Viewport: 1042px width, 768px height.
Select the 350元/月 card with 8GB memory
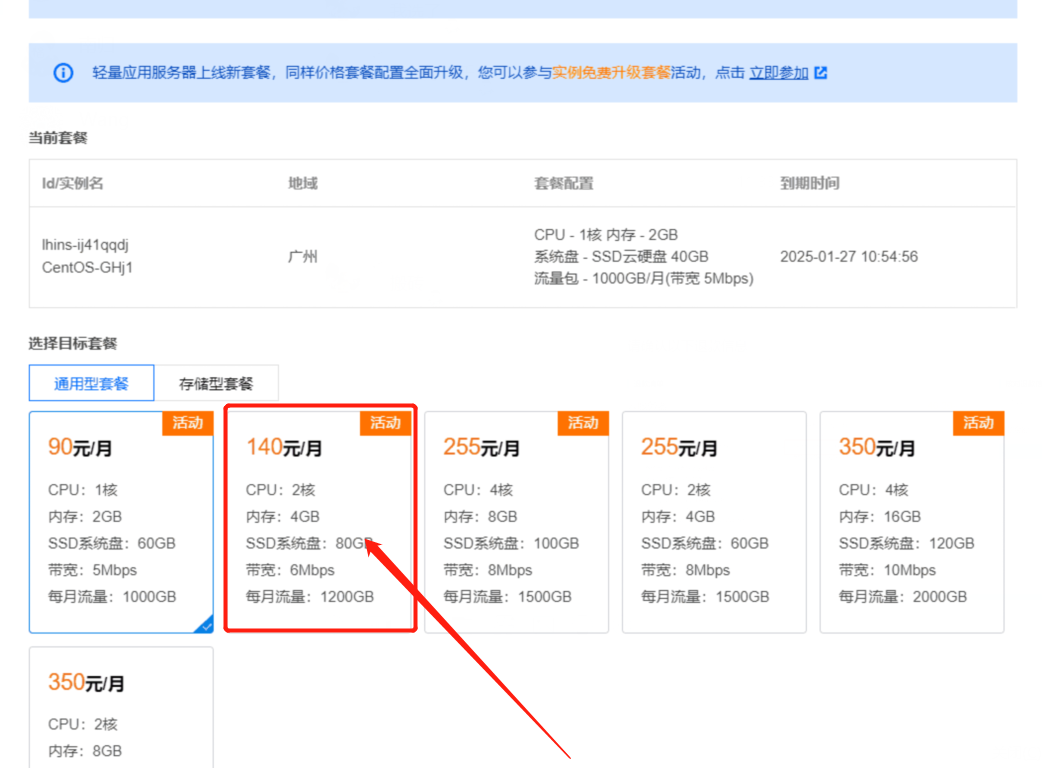[121, 708]
